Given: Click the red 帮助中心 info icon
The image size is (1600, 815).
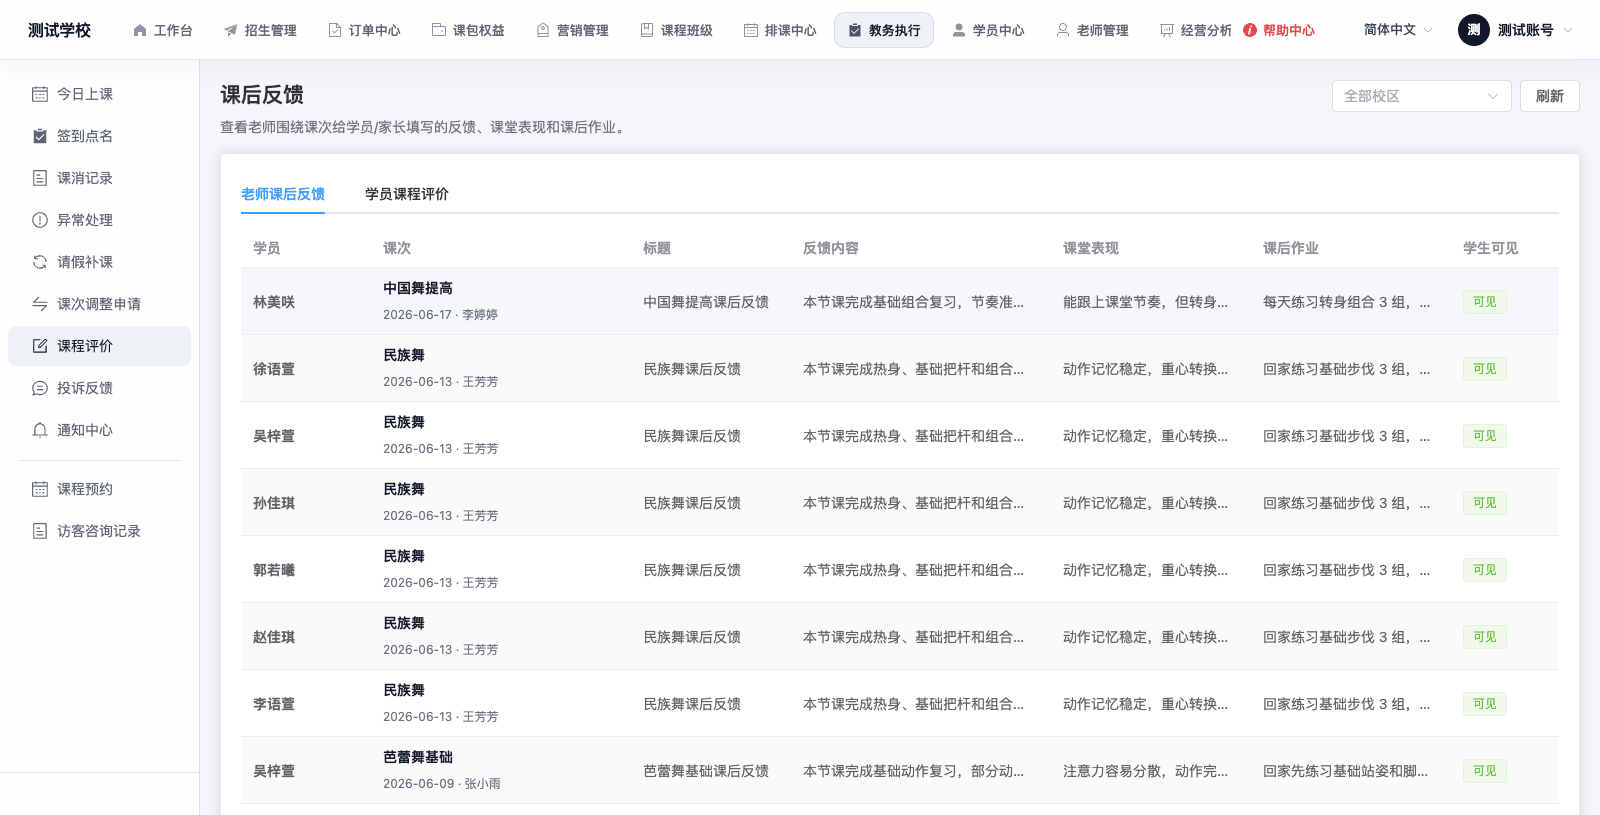Looking at the screenshot, I should [x=1250, y=31].
